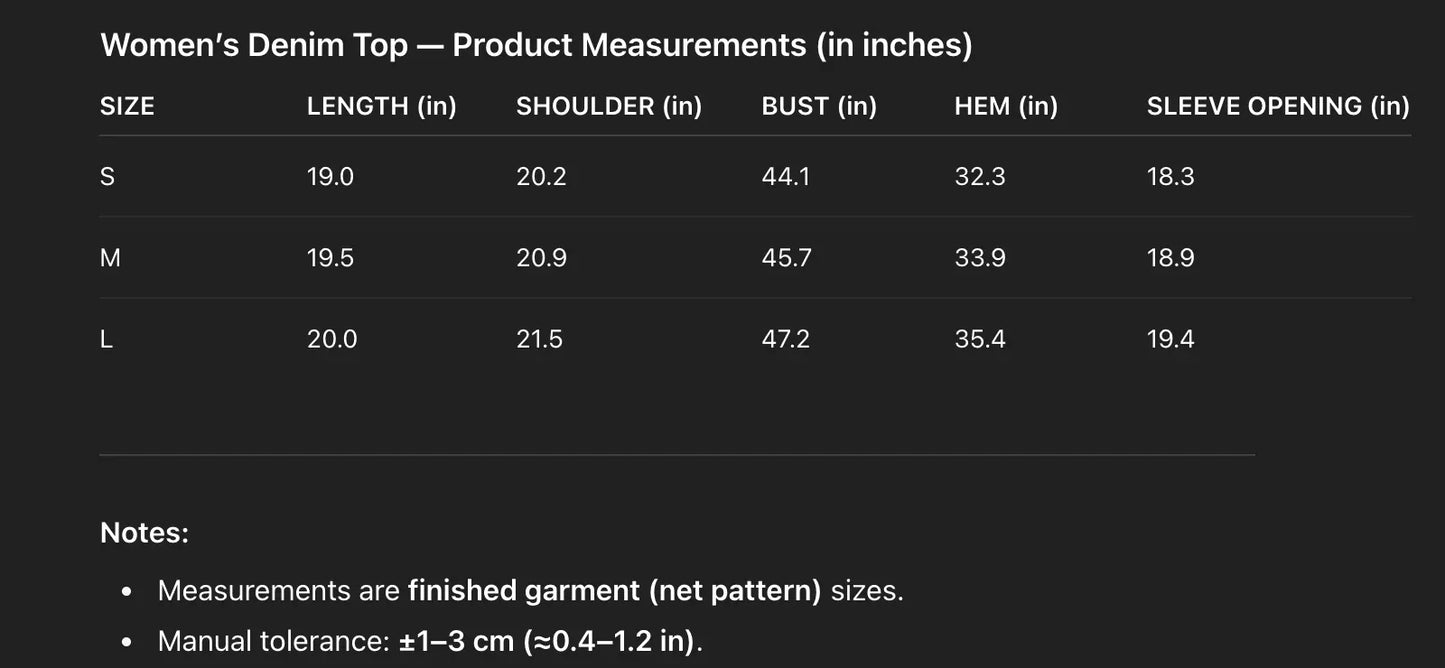The image size is (1445, 668).
Task: Click the Notes: heading
Action: point(144,532)
